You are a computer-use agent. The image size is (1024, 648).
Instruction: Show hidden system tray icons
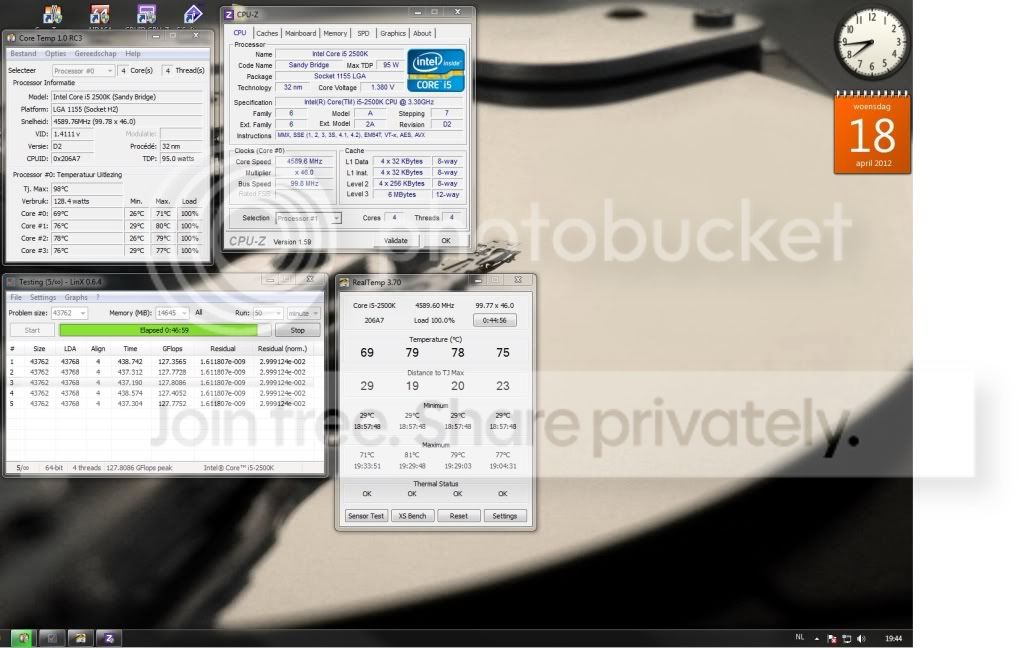[816, 639]
